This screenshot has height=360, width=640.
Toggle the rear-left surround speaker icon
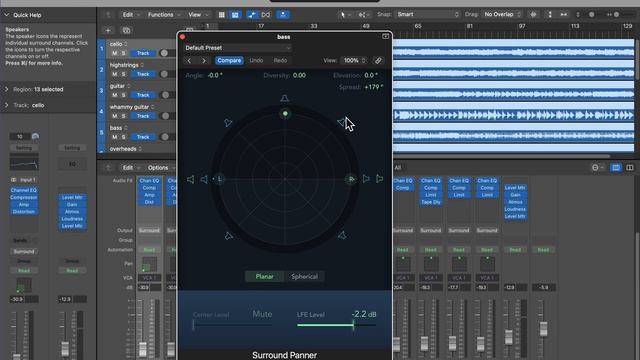229,236
